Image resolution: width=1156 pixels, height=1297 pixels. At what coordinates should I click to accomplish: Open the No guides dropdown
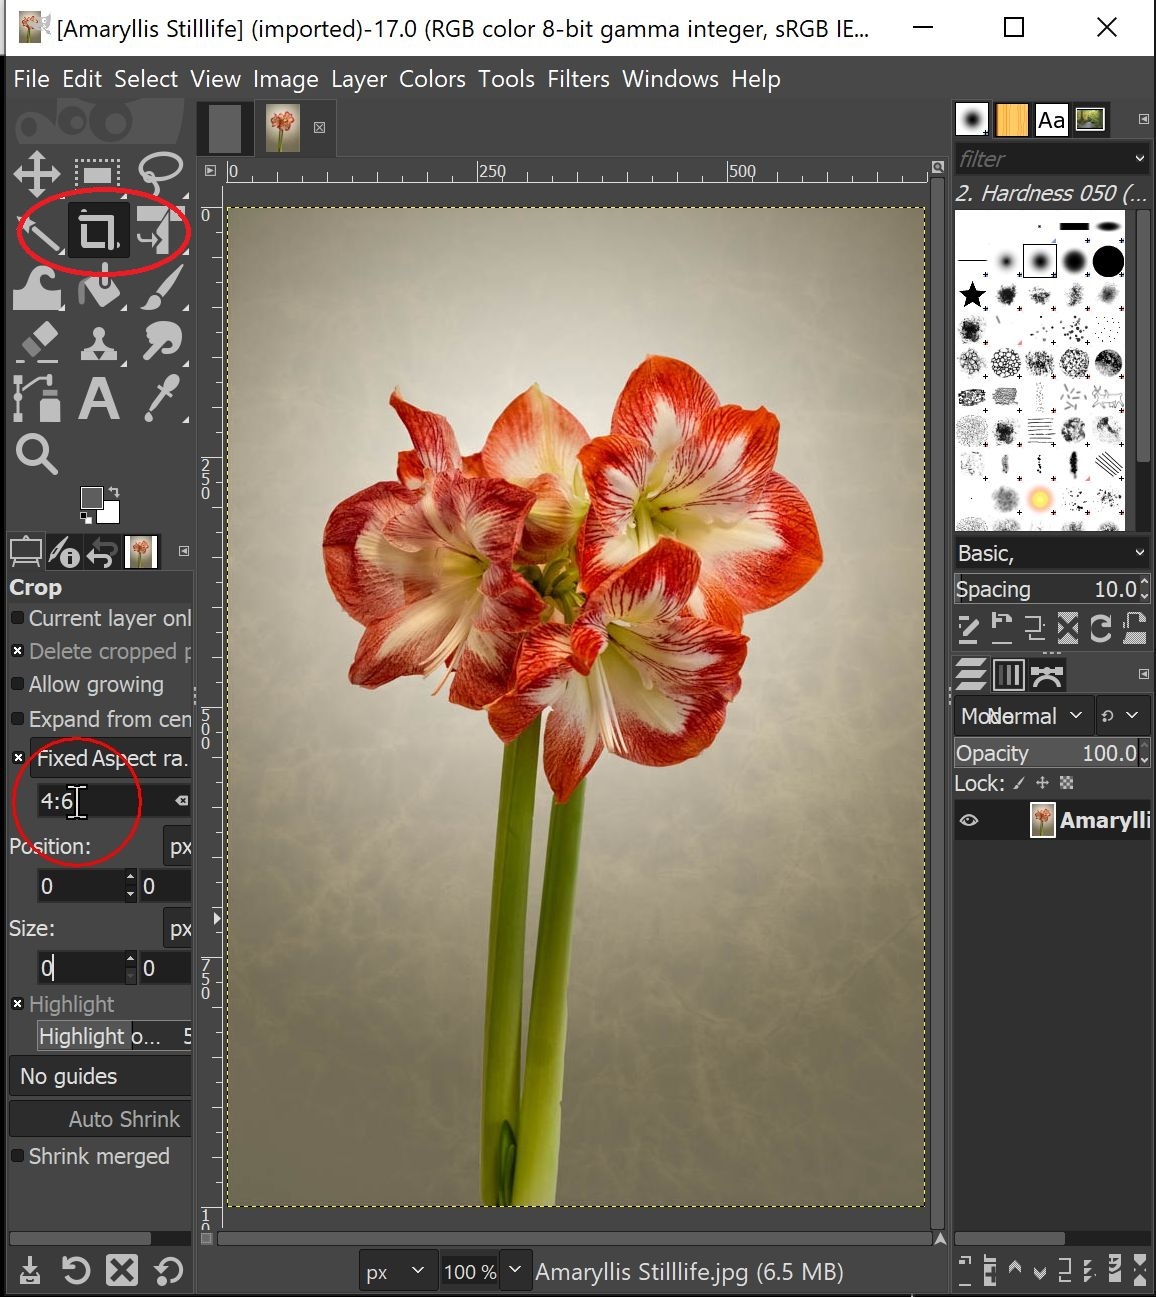pyautogui.click(x=100, y=1076)
